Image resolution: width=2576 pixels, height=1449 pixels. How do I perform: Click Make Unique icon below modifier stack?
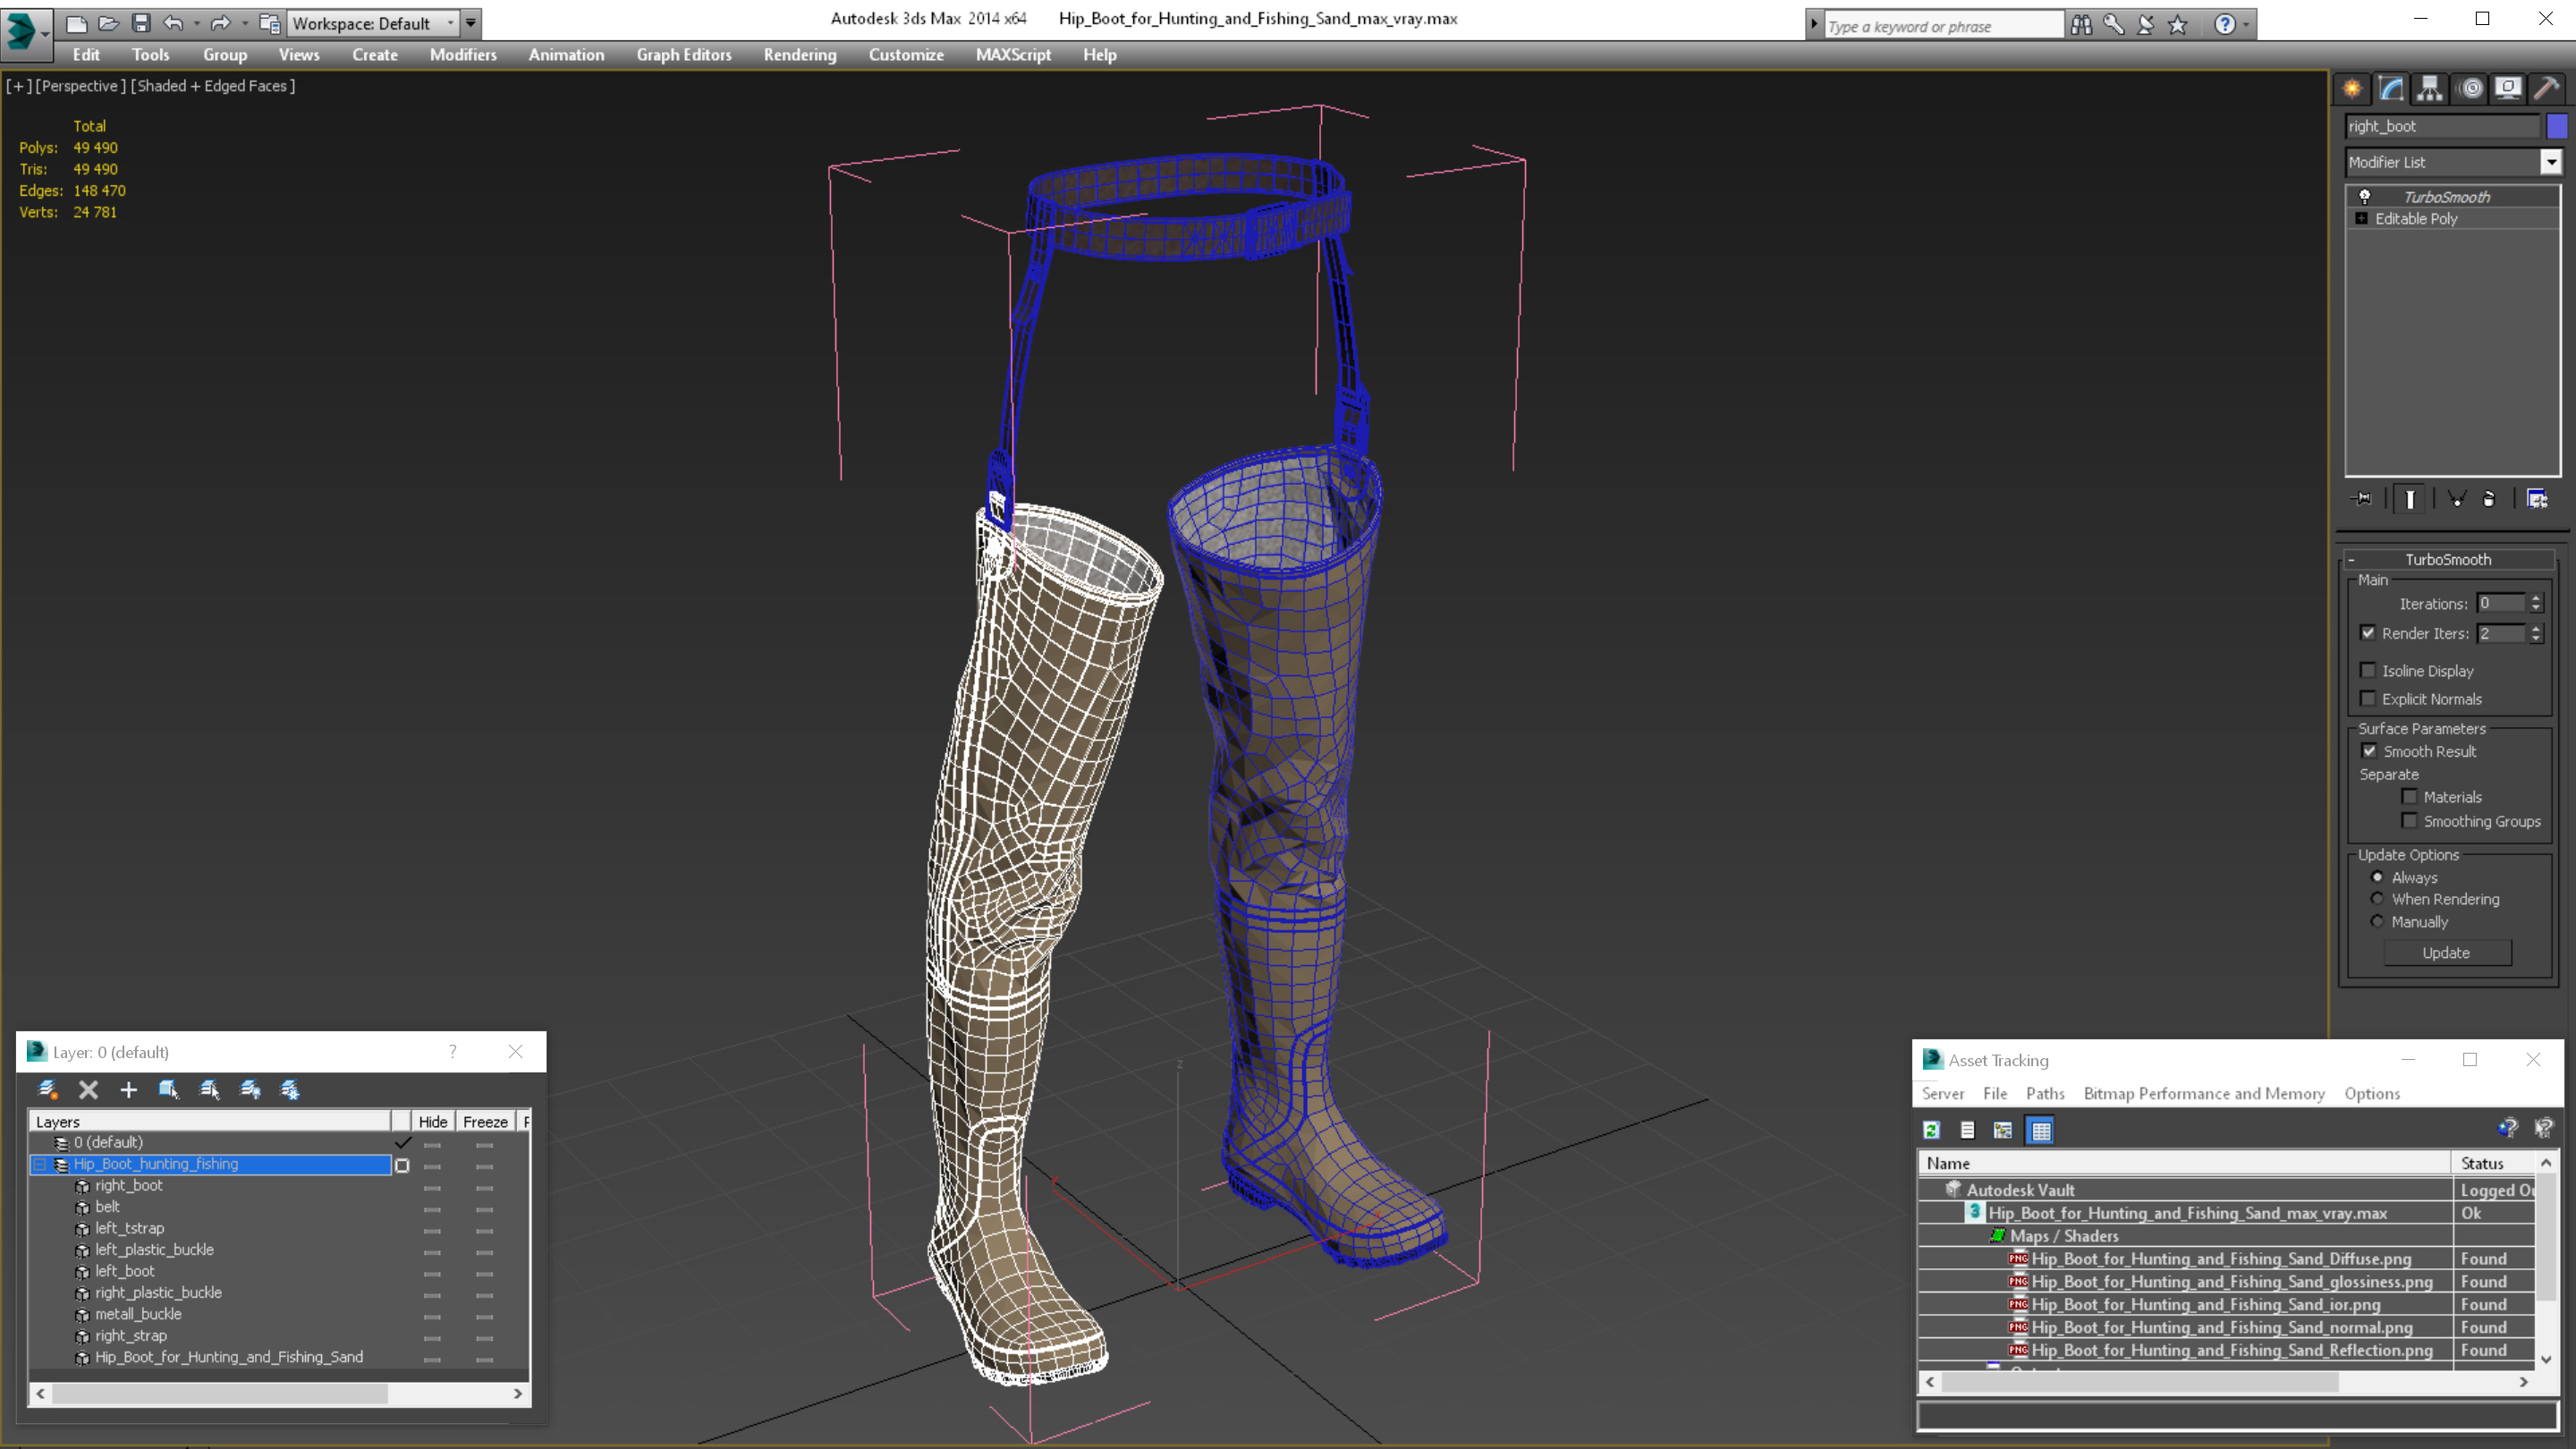(2456, 498)
